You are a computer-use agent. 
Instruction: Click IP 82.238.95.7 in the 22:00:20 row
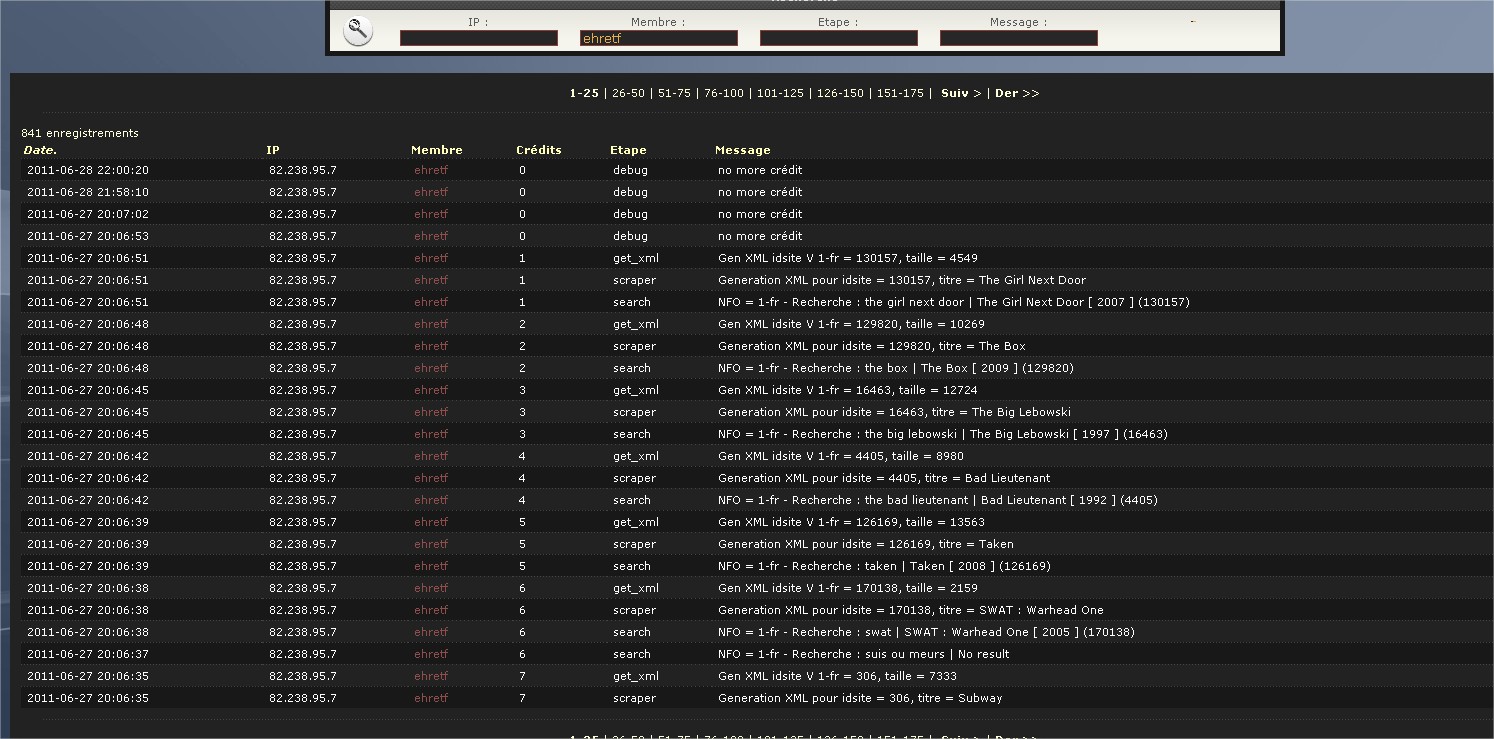[303, 170]
